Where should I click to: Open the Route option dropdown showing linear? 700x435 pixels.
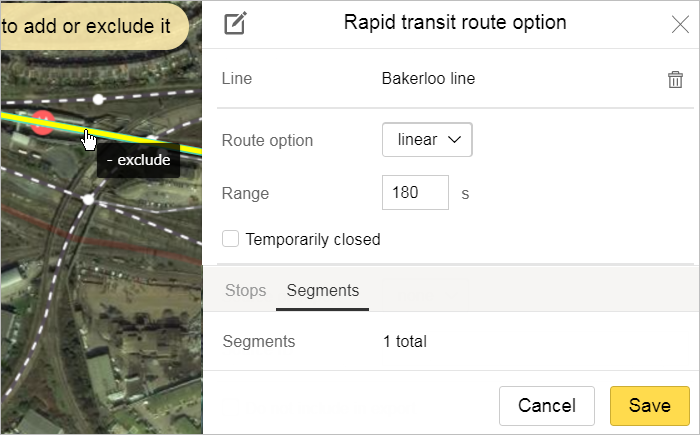pos(427,140)
